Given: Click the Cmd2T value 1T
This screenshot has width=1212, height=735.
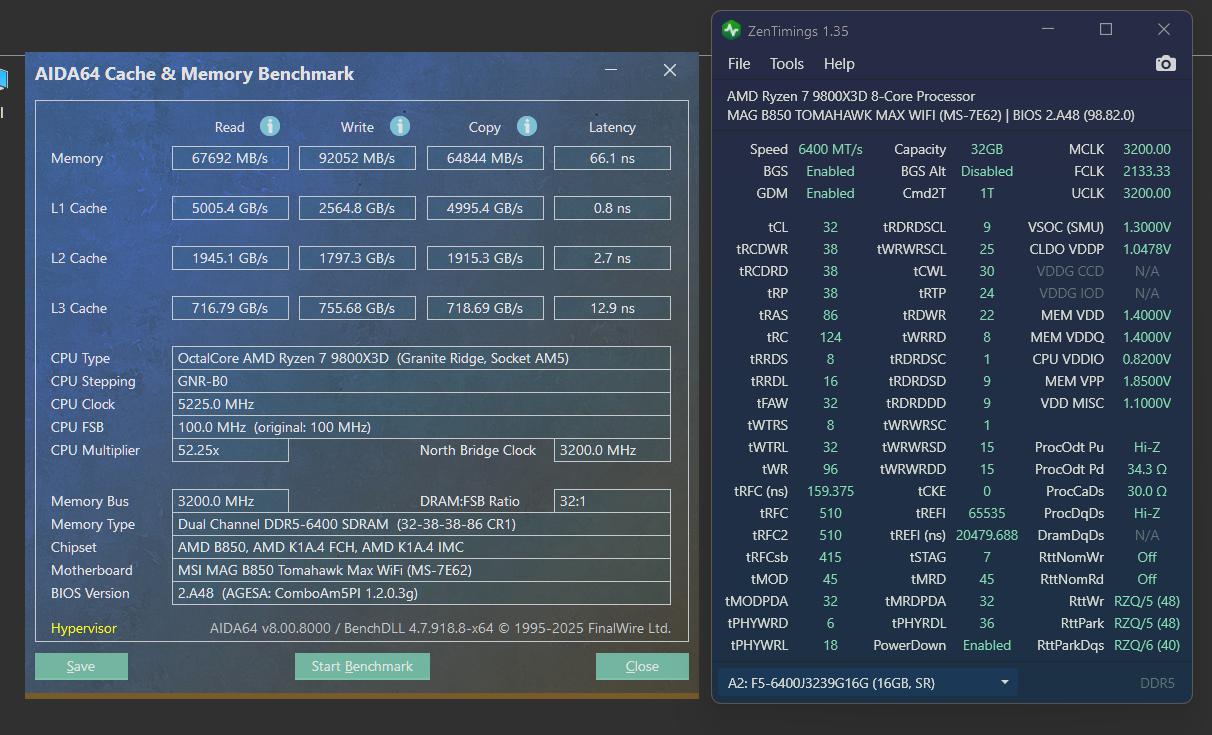Looking at the screenshot, I should pyautogui.click(x=987, y=193).
